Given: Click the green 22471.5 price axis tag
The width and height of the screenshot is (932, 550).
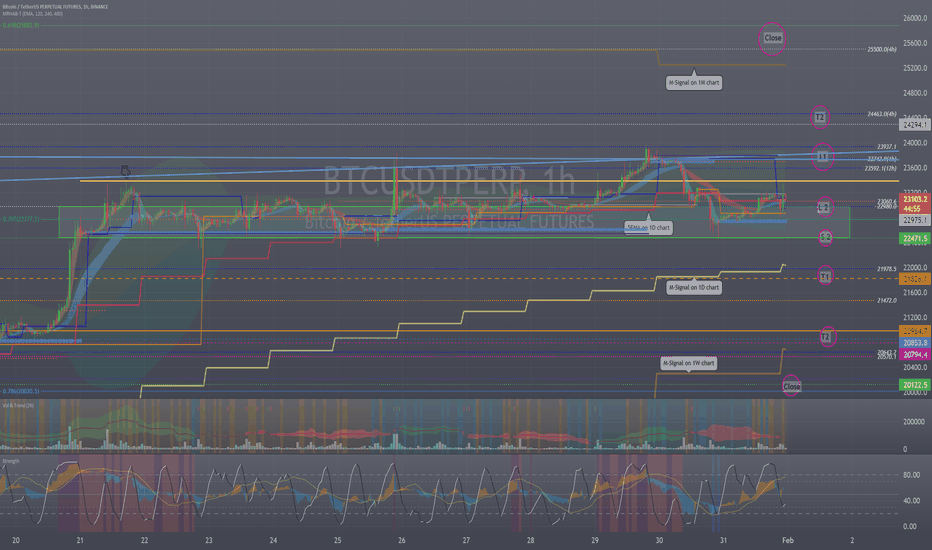Looking at the screenshot, I should tap(915, 238).
